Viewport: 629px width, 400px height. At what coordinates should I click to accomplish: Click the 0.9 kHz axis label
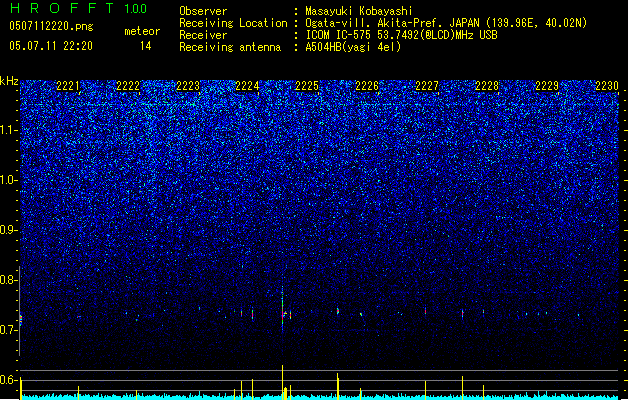8,230
